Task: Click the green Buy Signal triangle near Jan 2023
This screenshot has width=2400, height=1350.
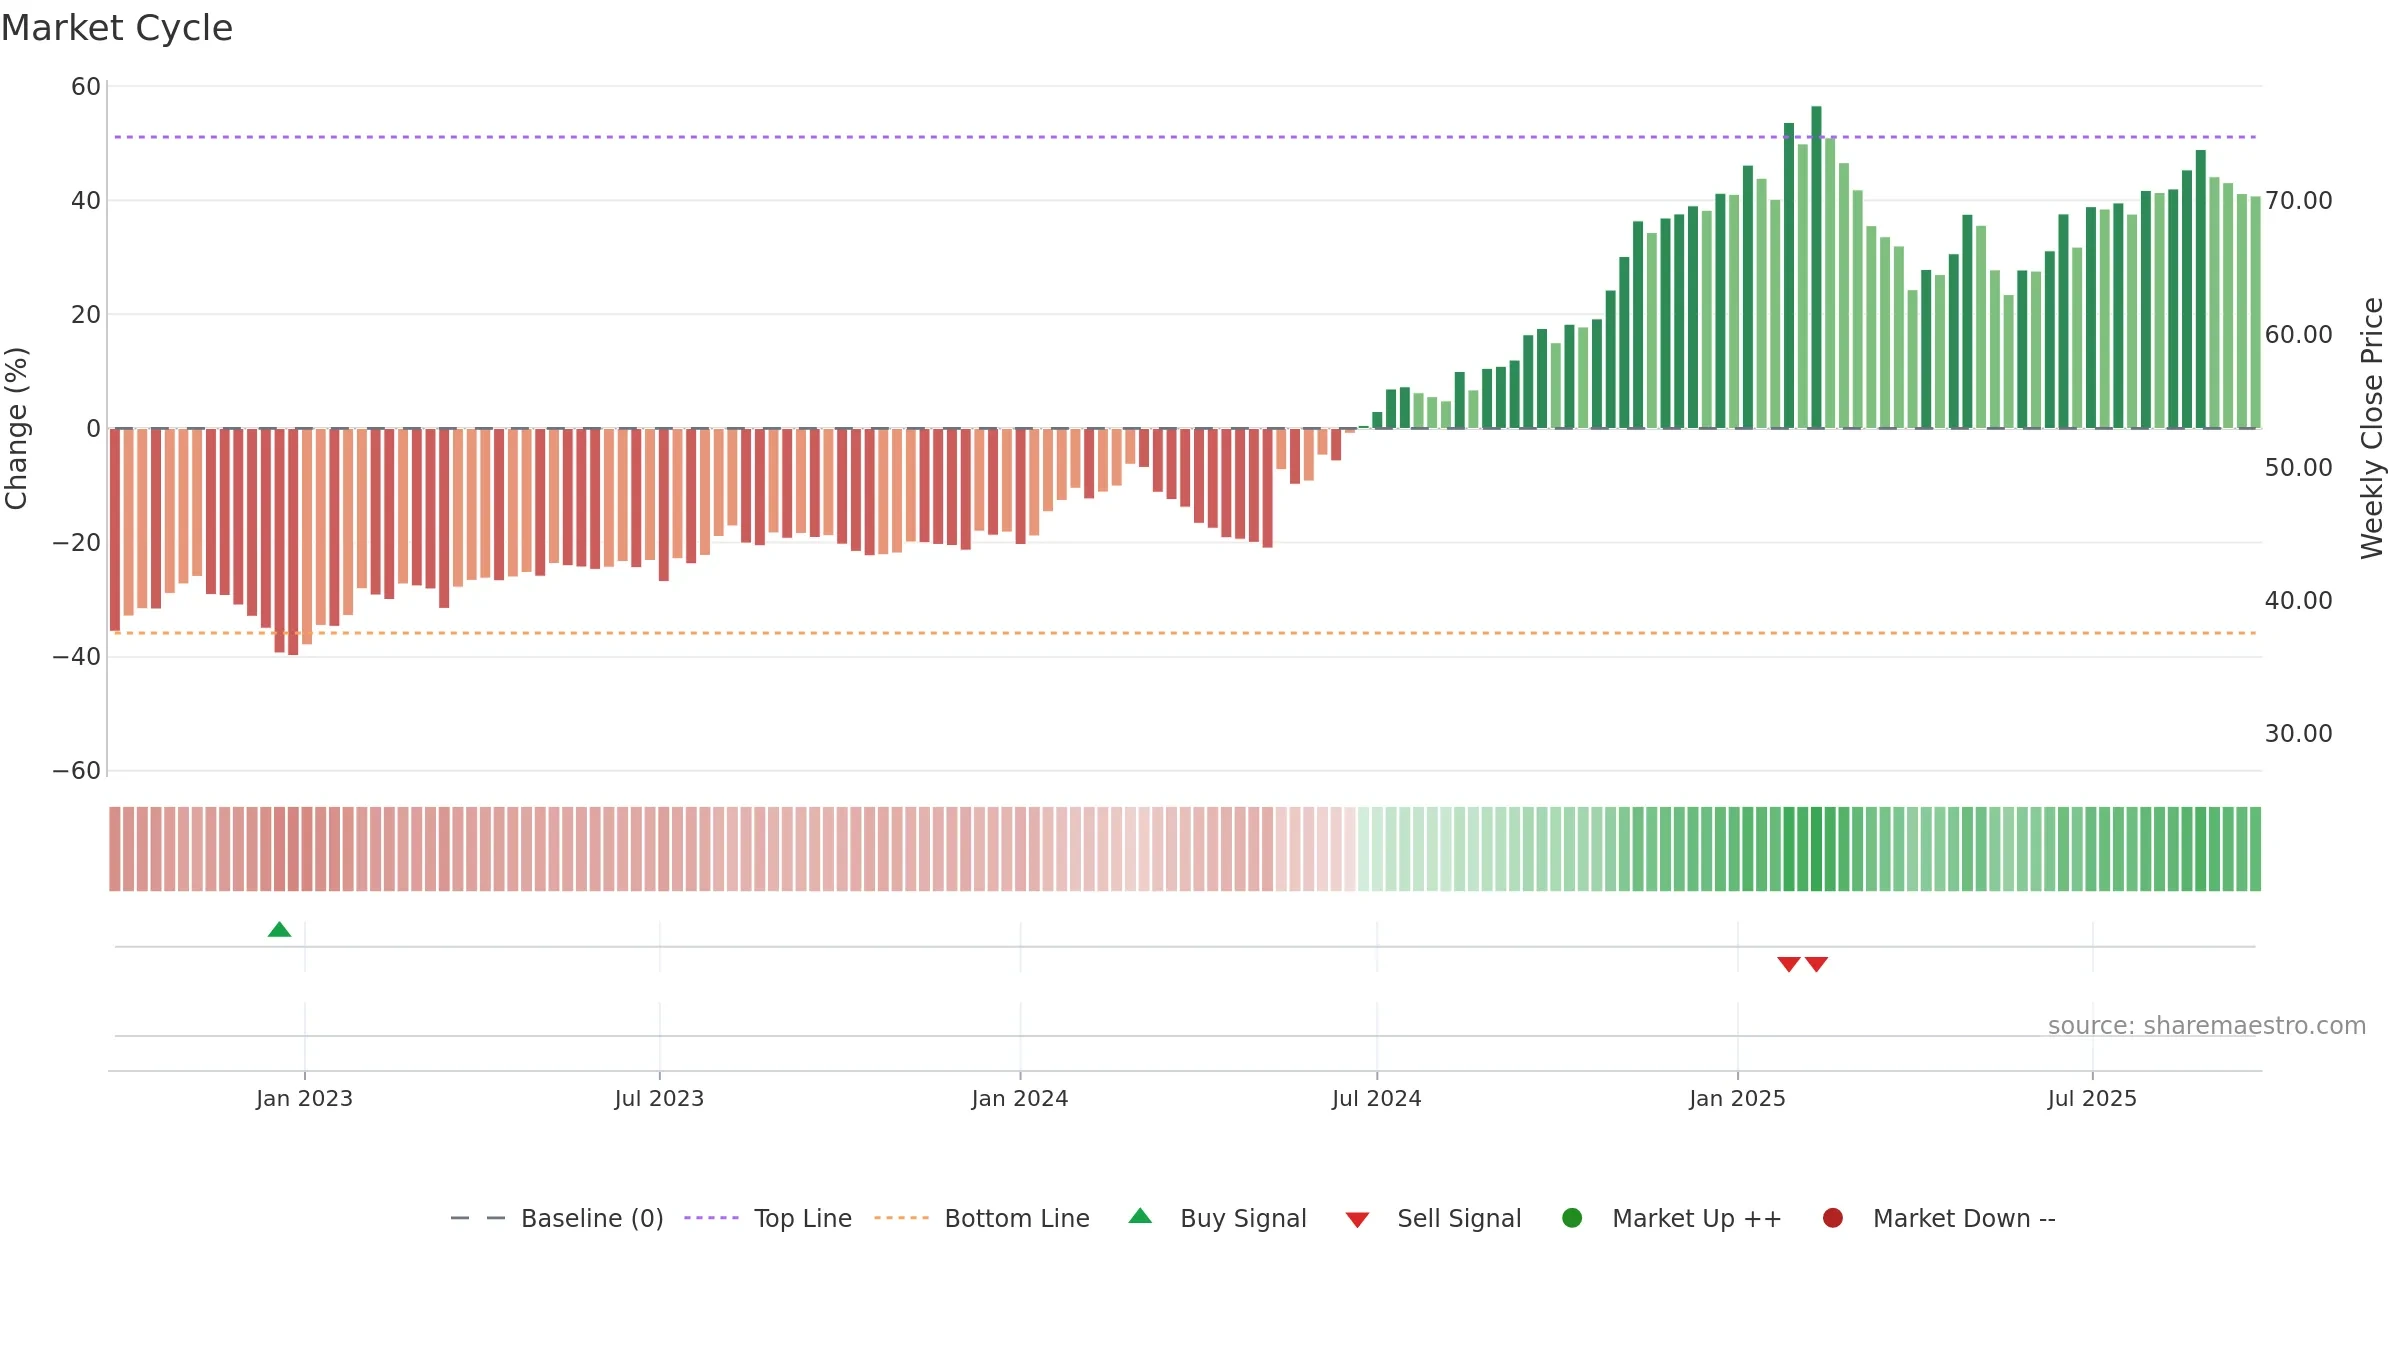Action: pos(280,930)
